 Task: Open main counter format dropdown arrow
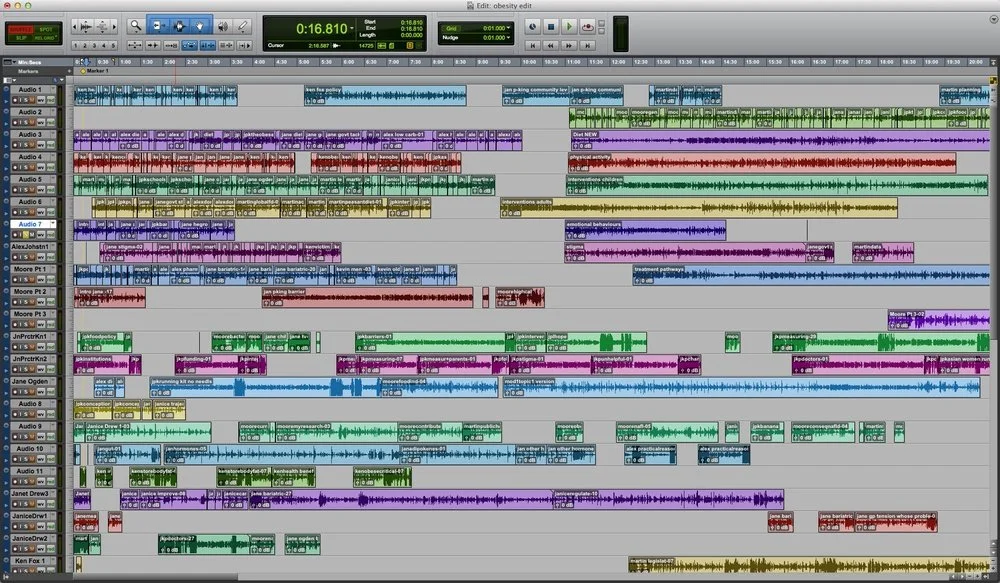351,29
